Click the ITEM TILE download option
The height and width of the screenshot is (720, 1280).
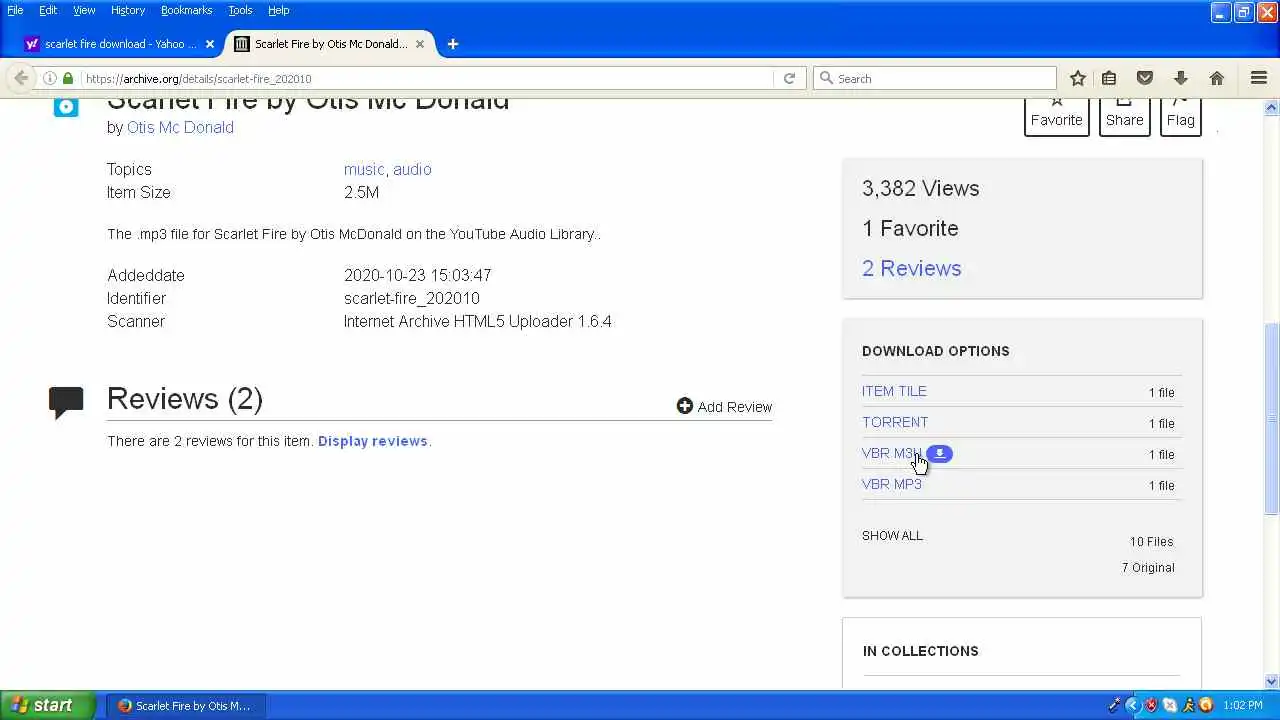pyautogui.click(x=894, y=391)
